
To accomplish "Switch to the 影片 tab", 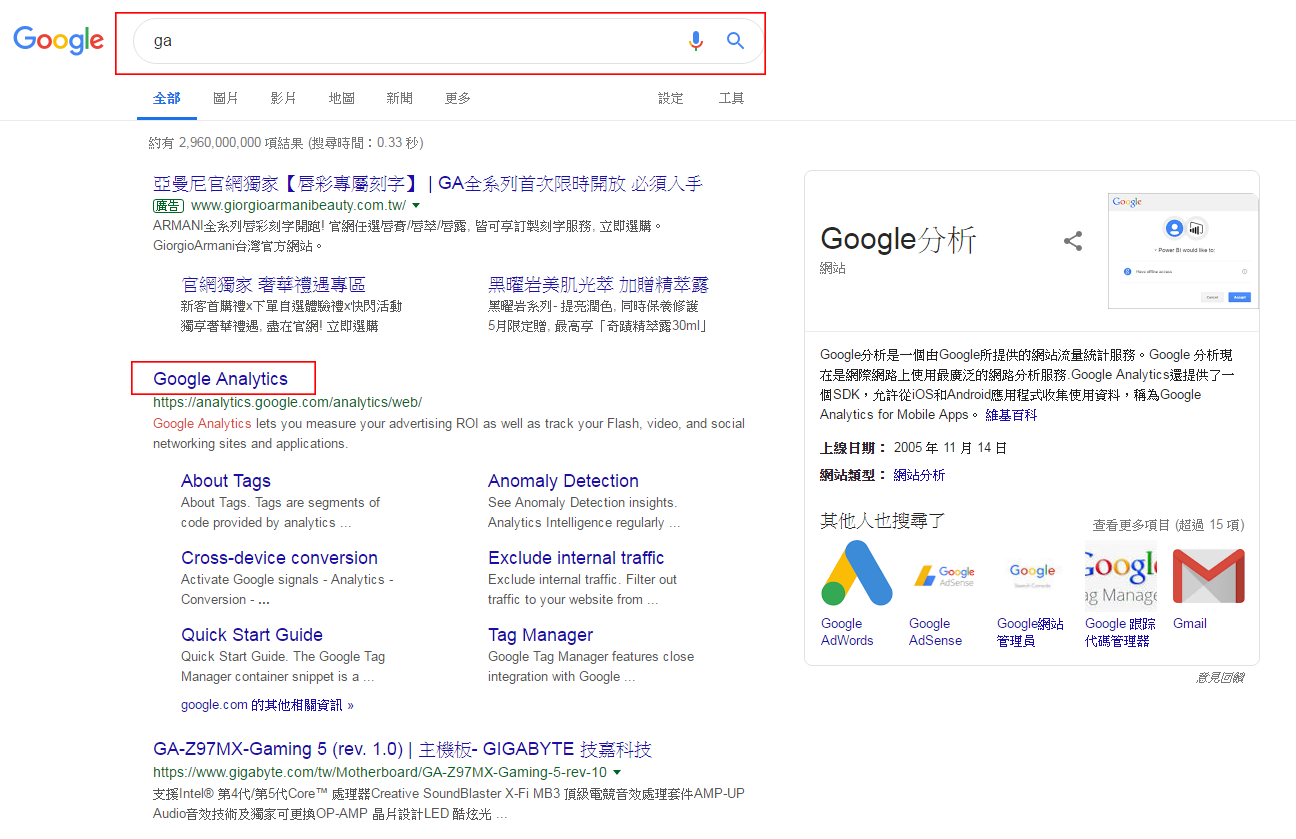I will click(x=284, y=98).
